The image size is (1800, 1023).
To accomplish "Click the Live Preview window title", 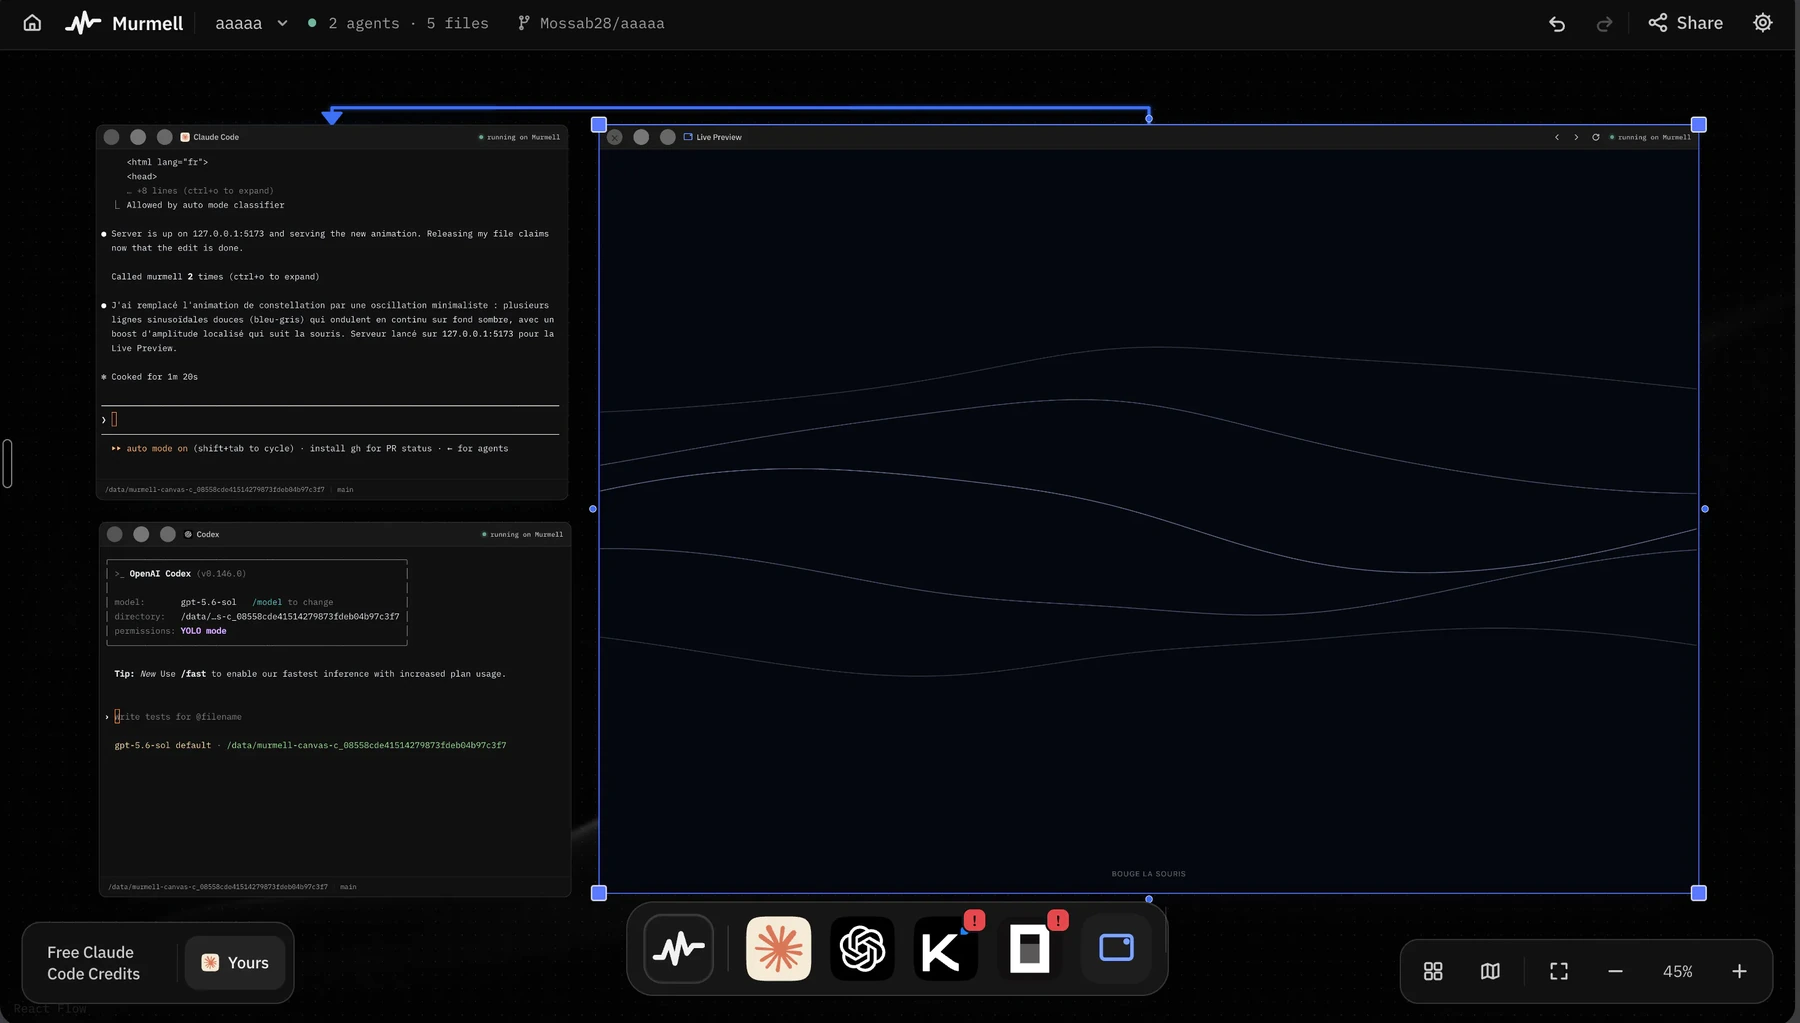I will (719, 137).
